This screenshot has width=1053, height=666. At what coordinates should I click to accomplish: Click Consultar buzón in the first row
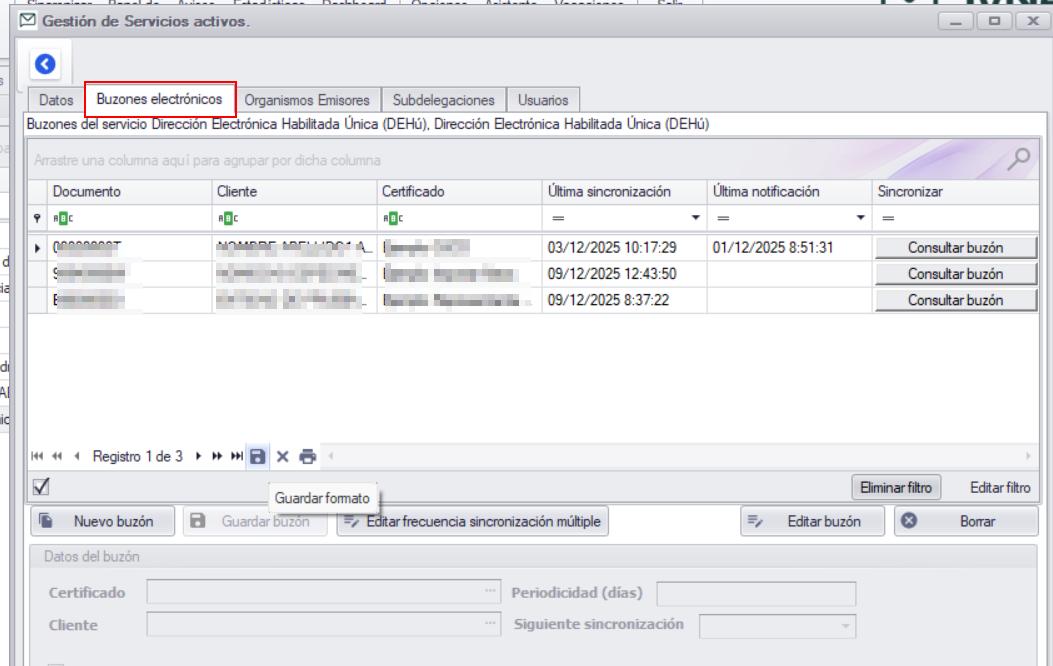[x=955, y=247]
